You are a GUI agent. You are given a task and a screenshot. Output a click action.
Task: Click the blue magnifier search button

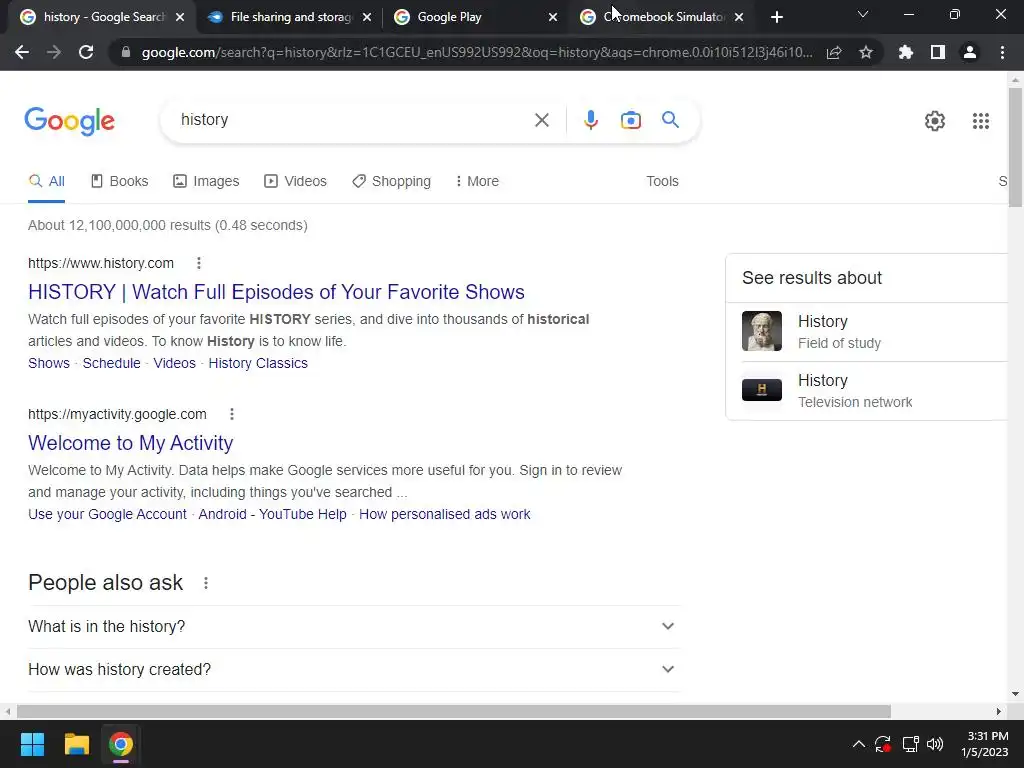[x=670, y=120]
